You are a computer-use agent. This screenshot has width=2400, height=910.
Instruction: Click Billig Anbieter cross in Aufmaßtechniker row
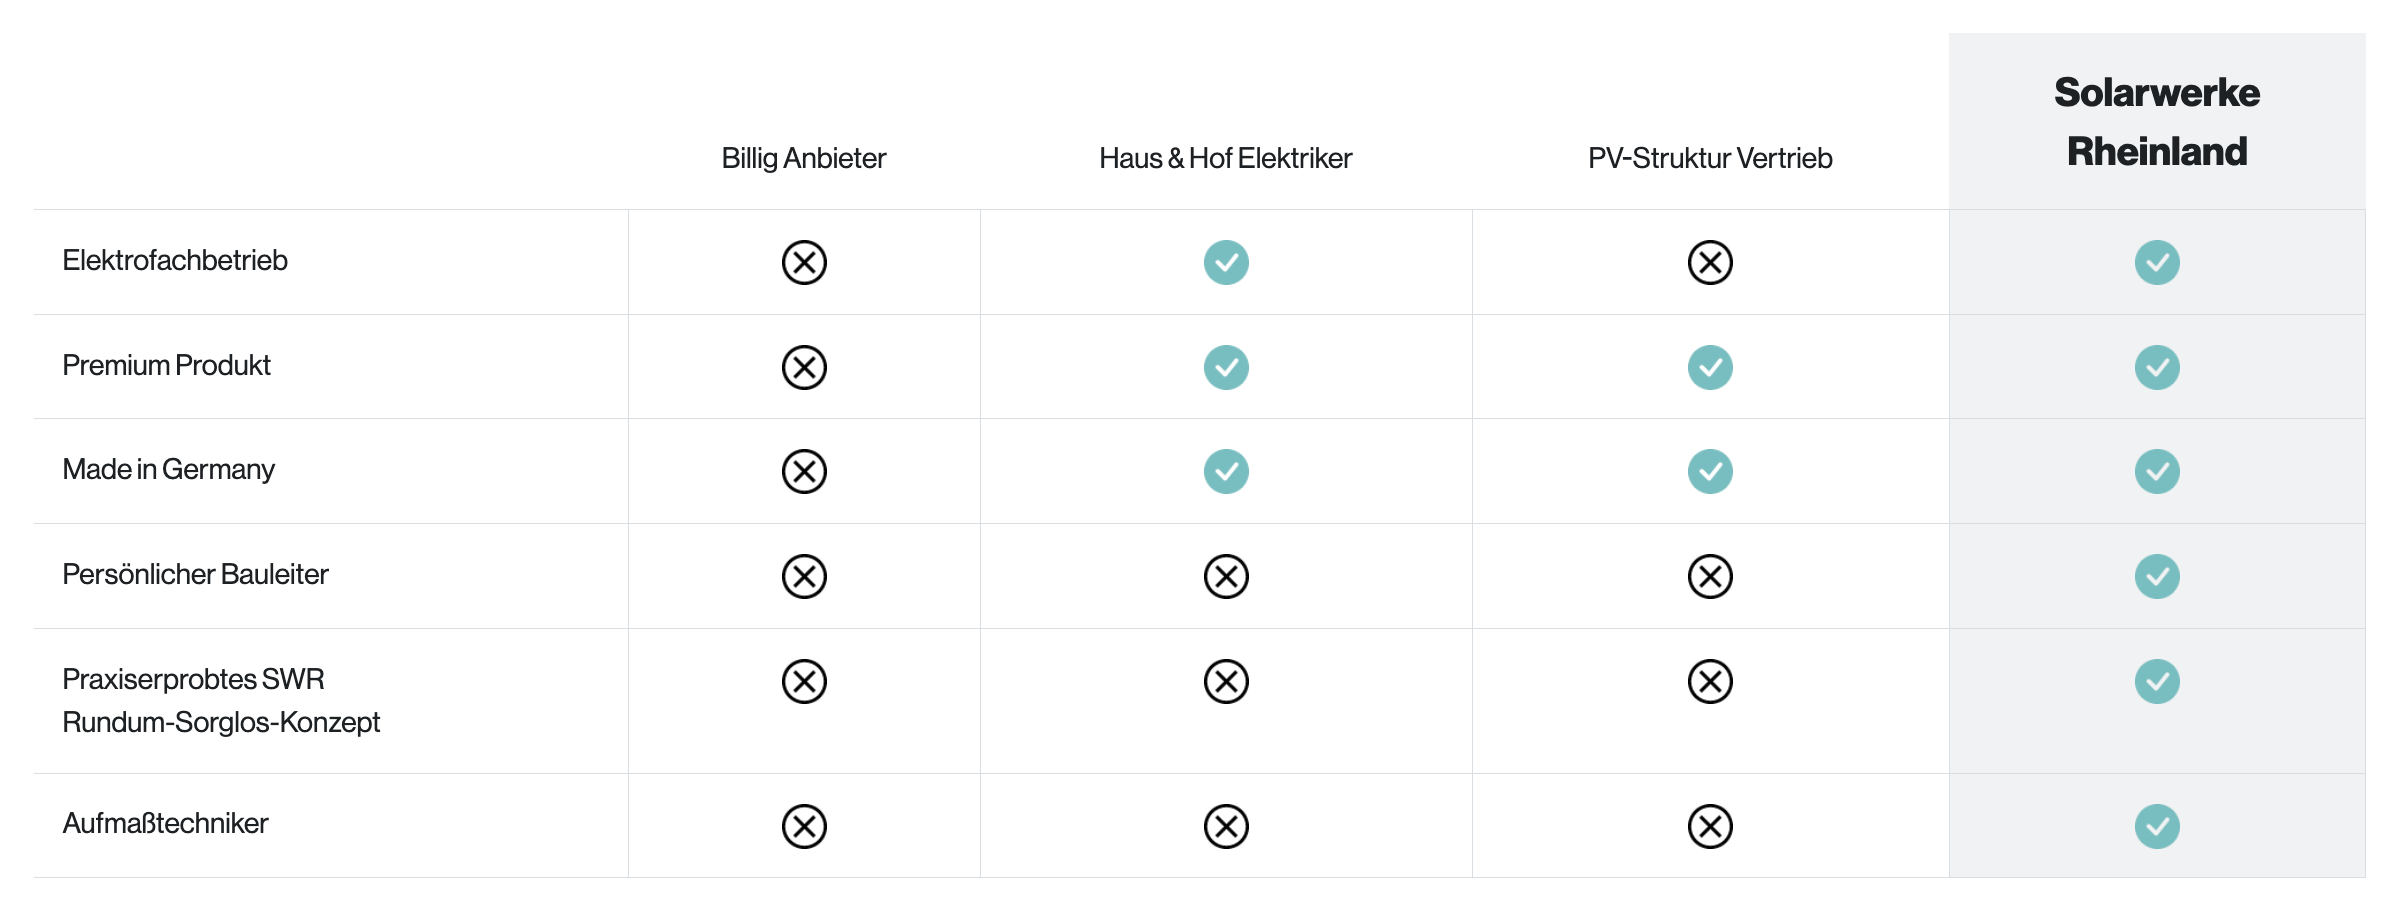[x=804, y=826]
